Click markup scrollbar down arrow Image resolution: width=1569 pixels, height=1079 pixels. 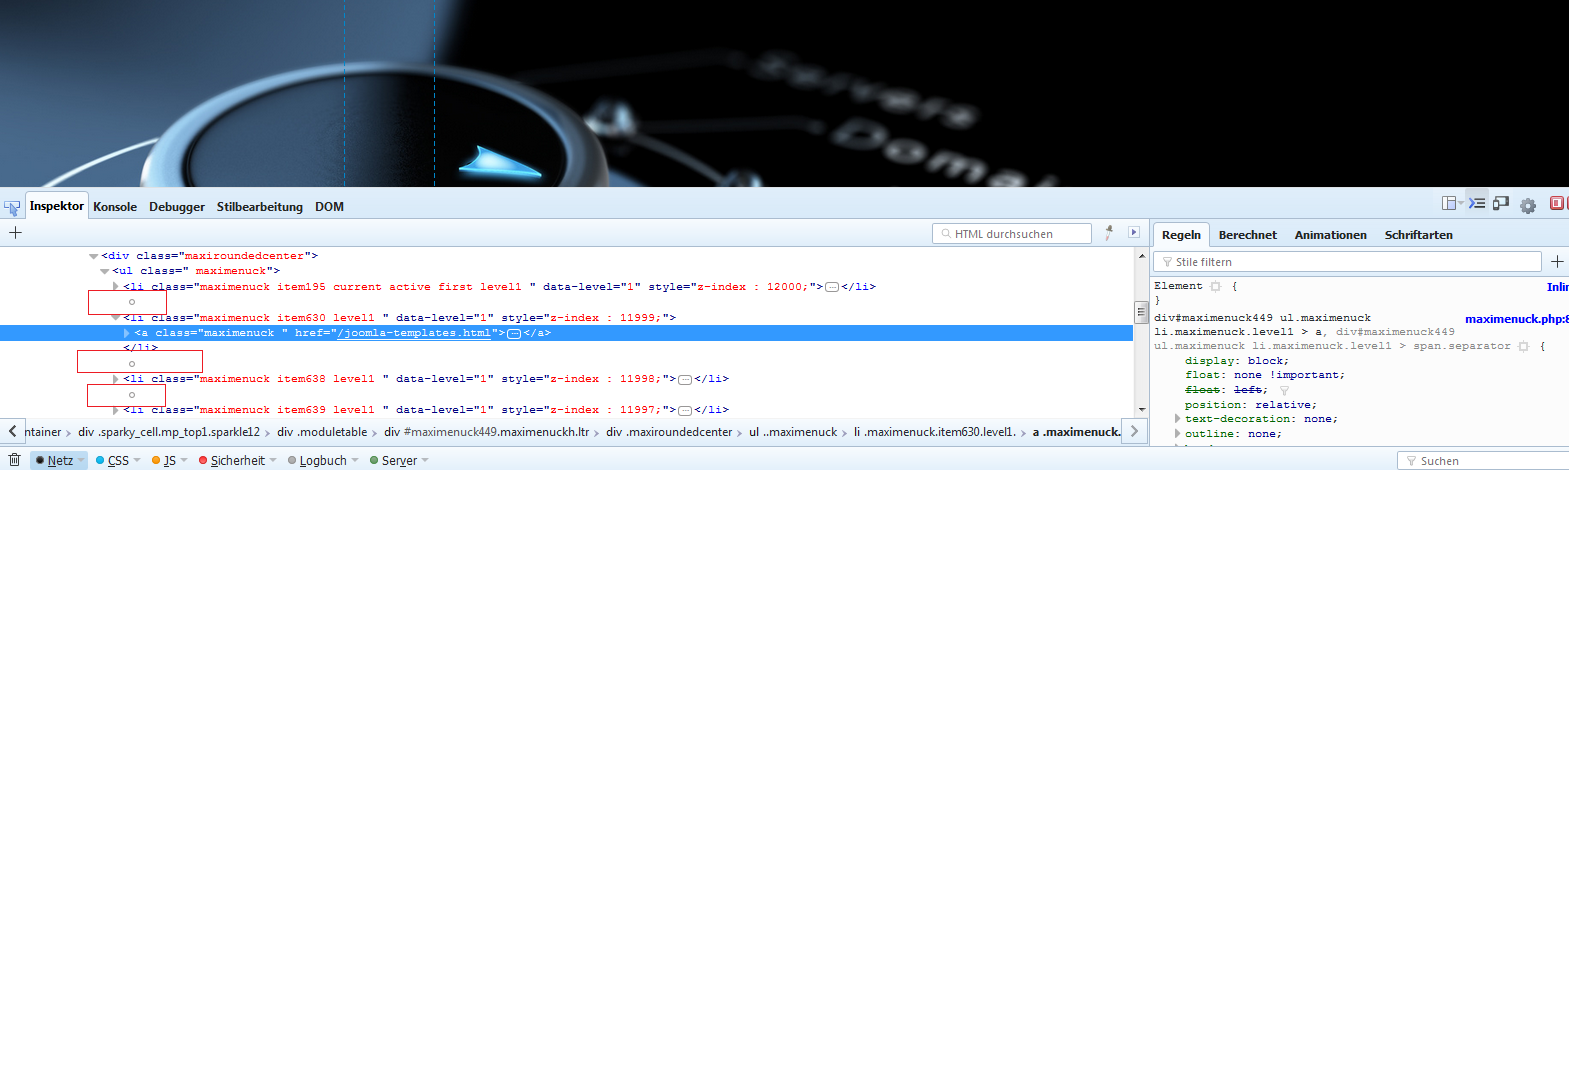[x=1141, y=410]
